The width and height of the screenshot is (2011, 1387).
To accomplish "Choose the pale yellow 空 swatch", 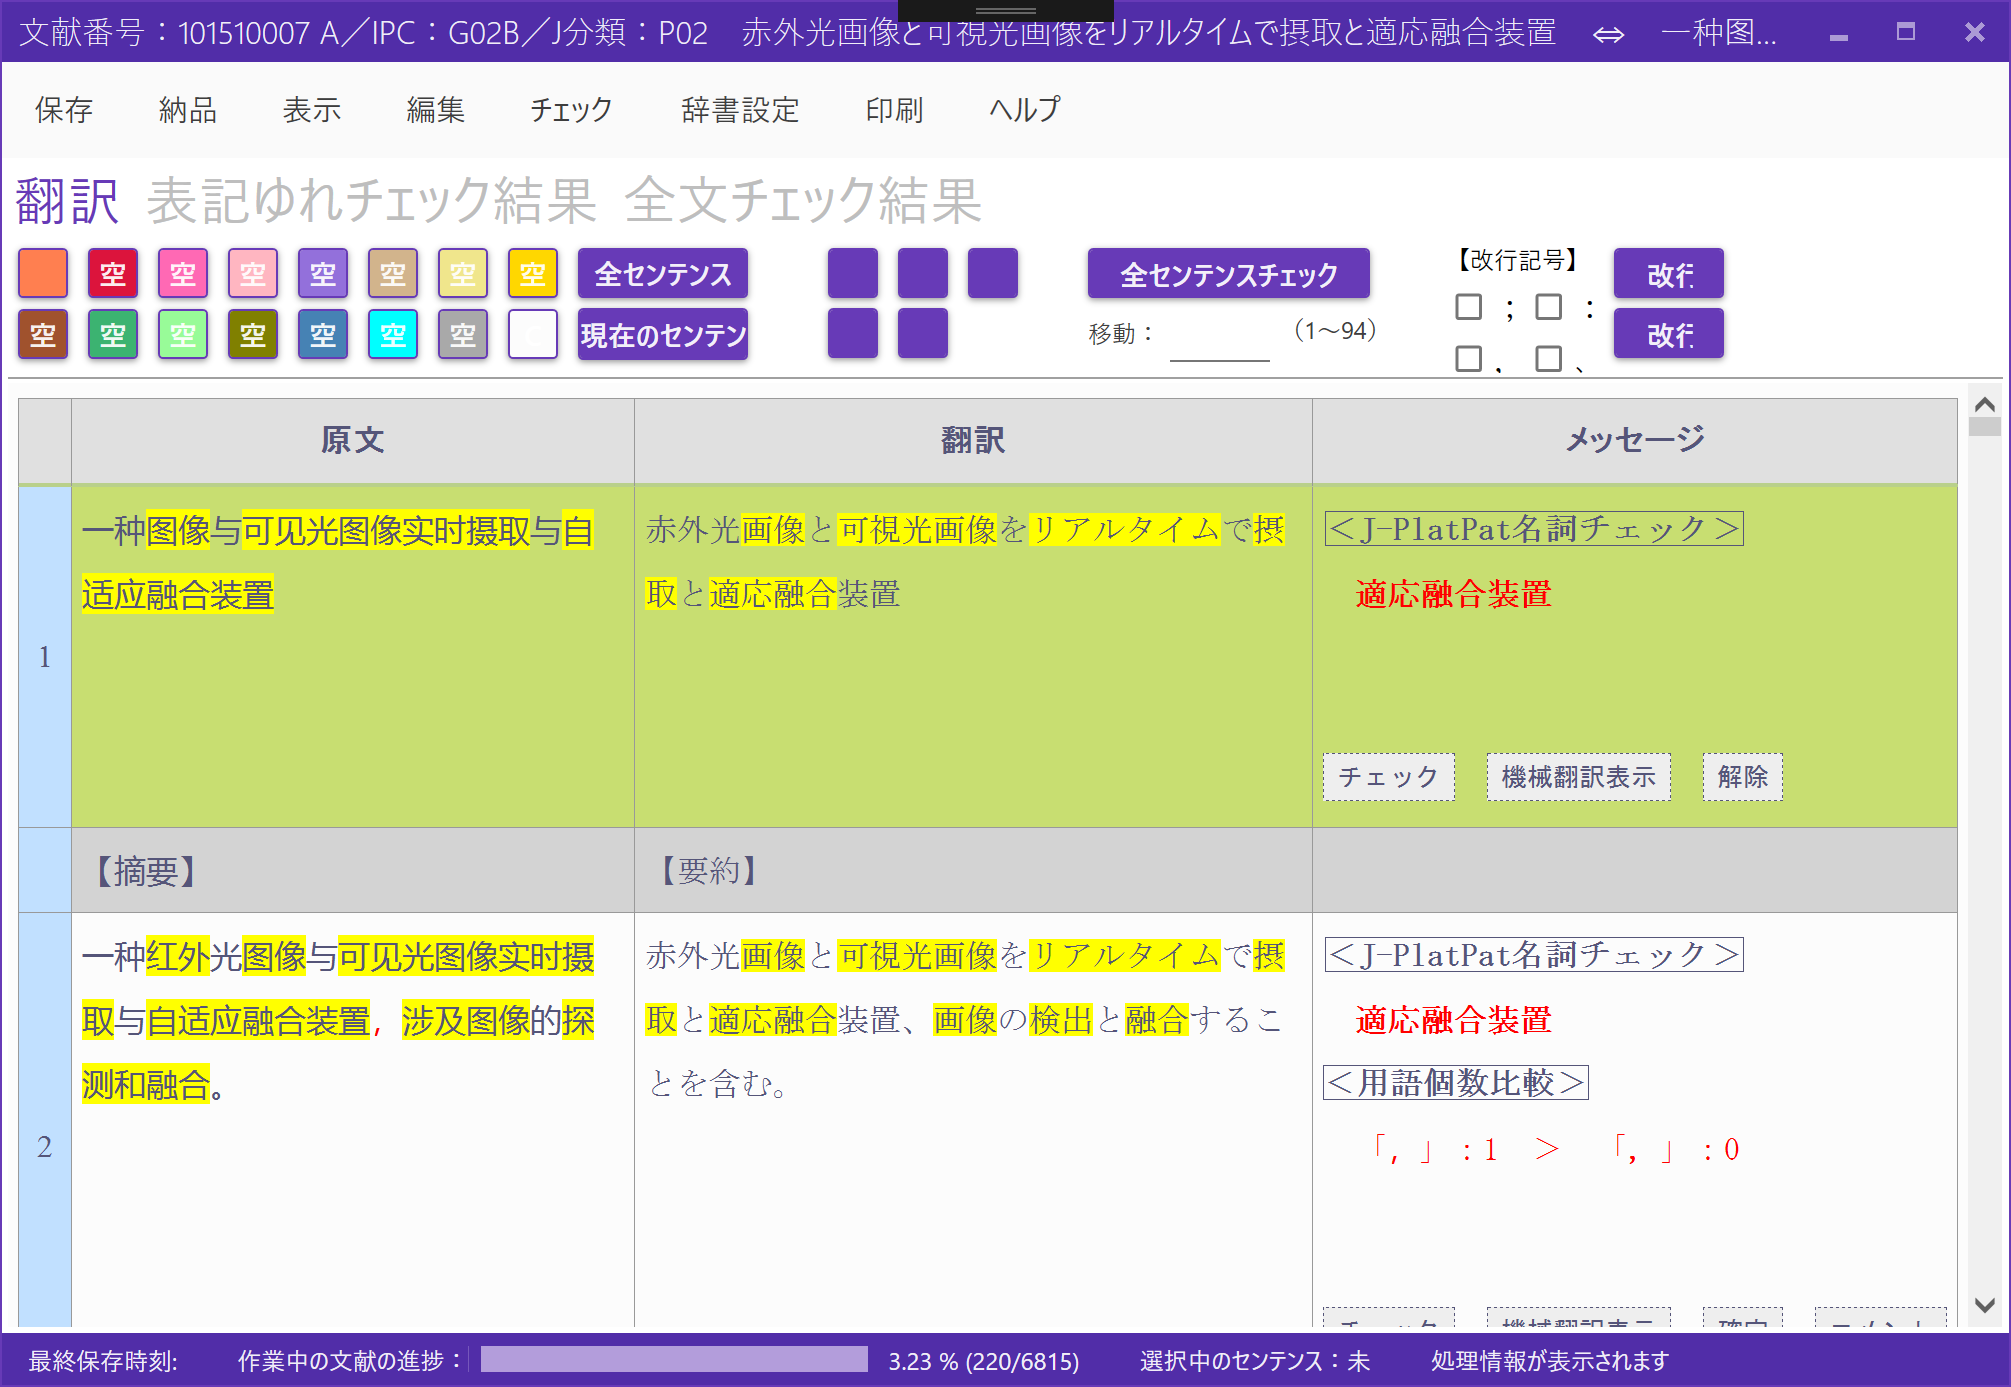I will [x=463, y=274].
